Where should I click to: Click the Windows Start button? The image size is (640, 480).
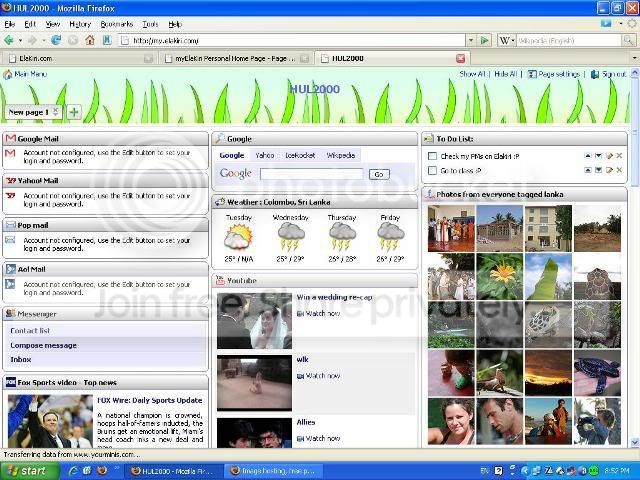(29, 471)
